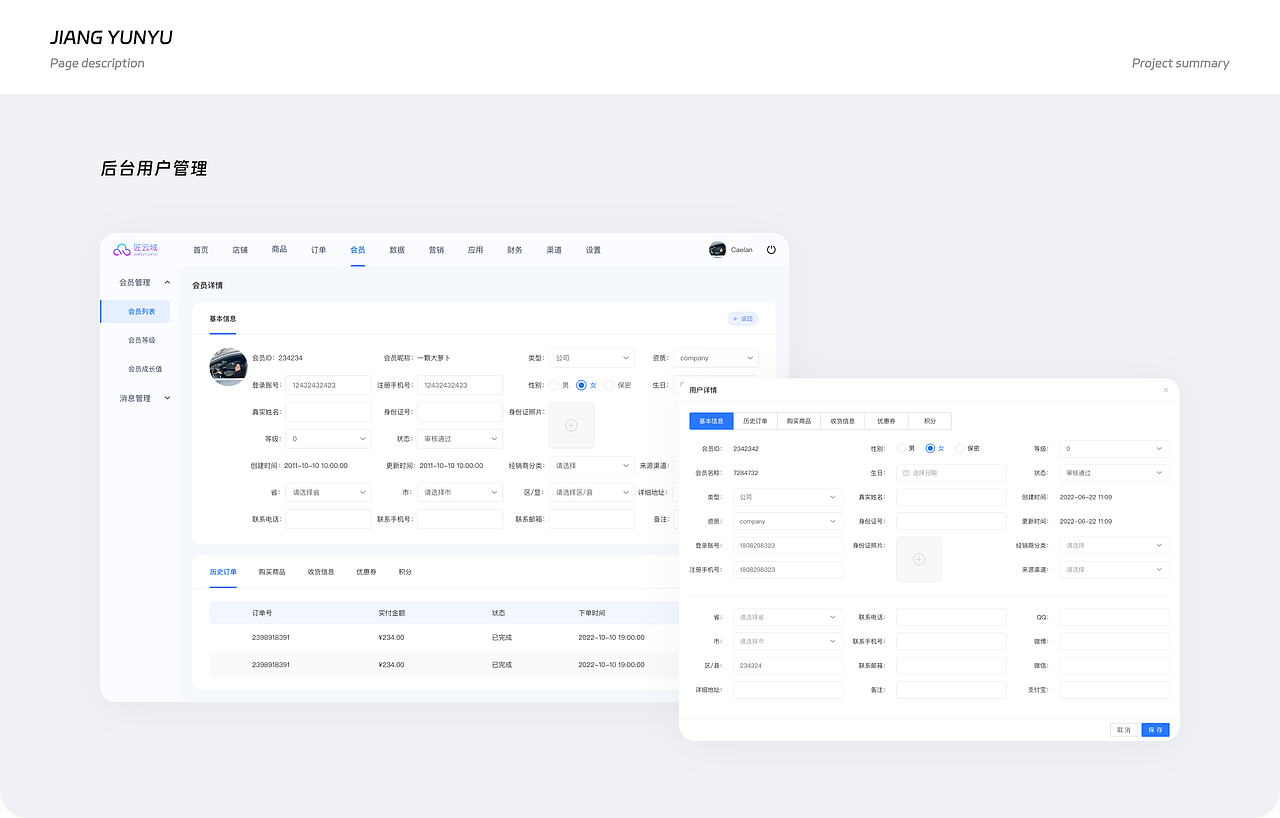Click 取消 in the 用户详情 dialog
This screenshot has width=1280, height=818.
point(1124,730)
